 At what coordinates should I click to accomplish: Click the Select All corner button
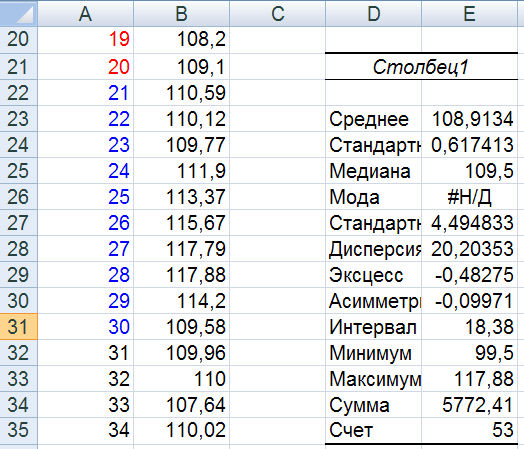[18, 13]
